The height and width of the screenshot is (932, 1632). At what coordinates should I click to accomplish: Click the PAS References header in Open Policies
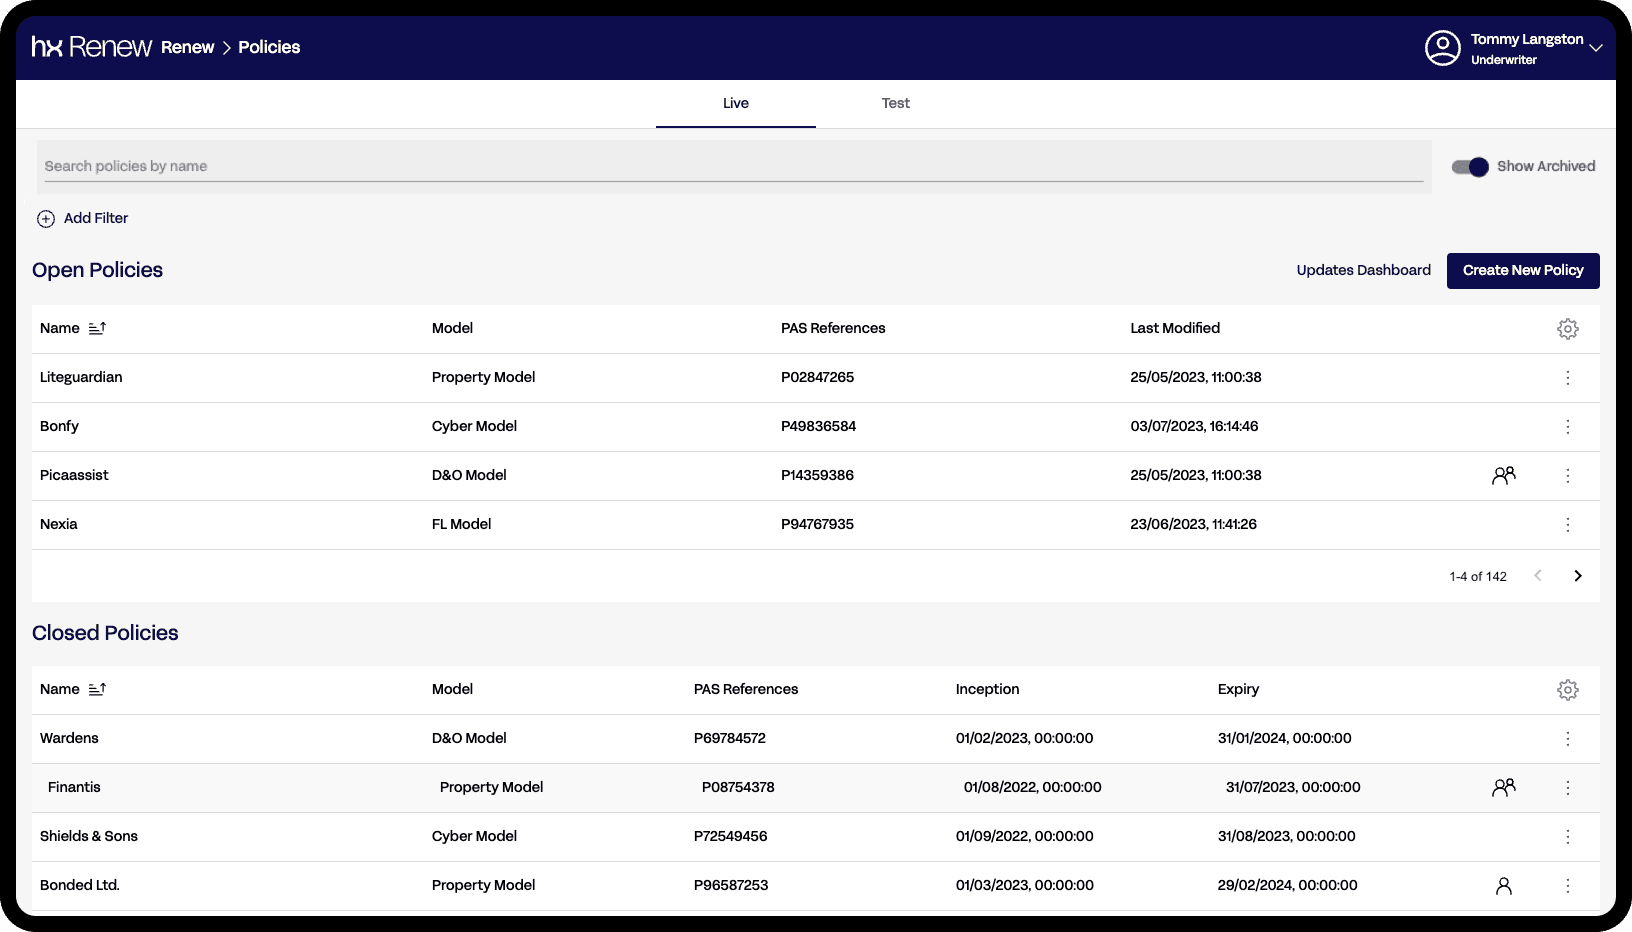click(833, 328)
